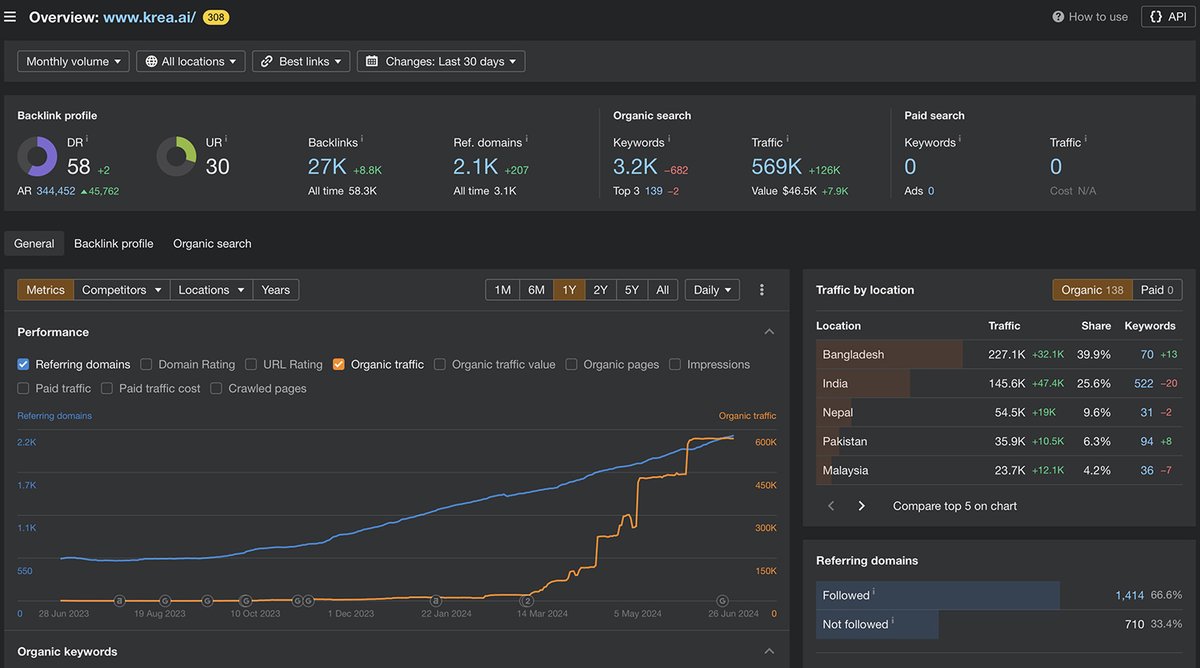This screenshot has height=668, width=1200.
Task: Open the Changes: Last 30 days dropdown
Action: pyautogui.click(x=441, y=62)
